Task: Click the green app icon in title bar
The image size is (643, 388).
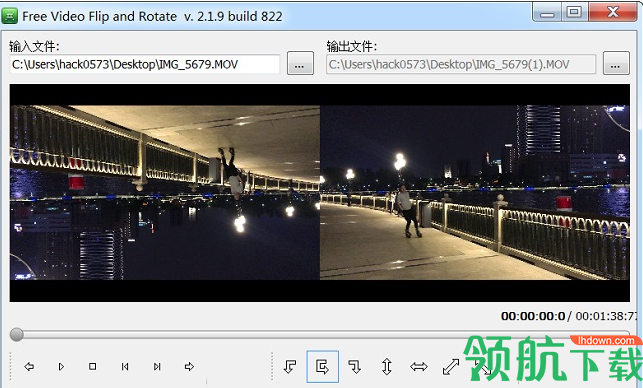Action: click(x=9, y=16)
